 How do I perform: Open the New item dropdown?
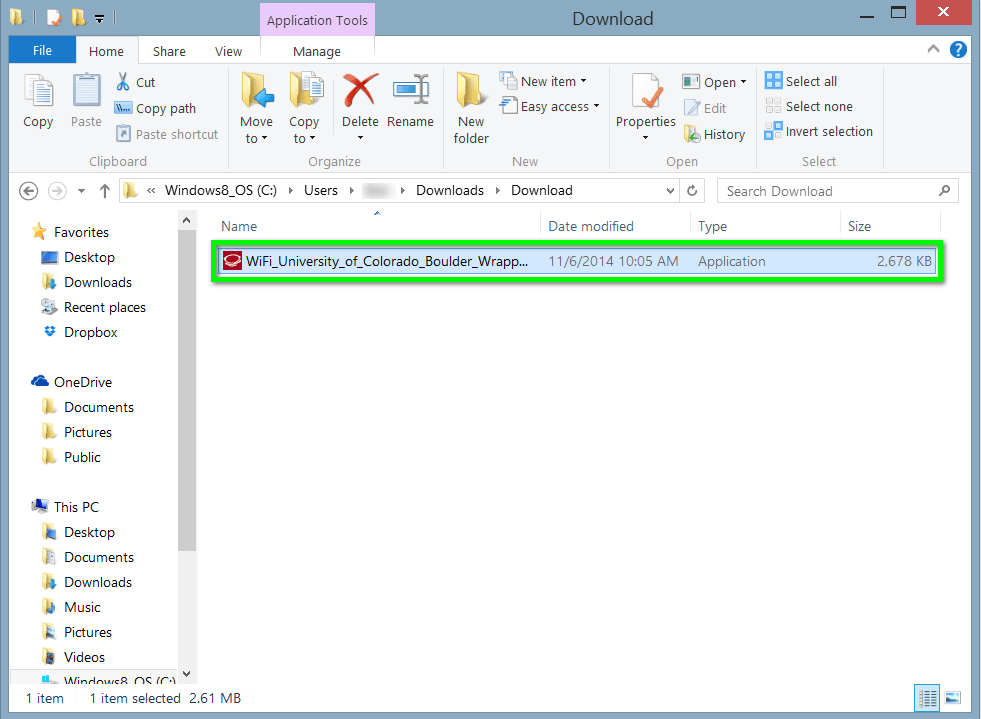click(545, 80)
